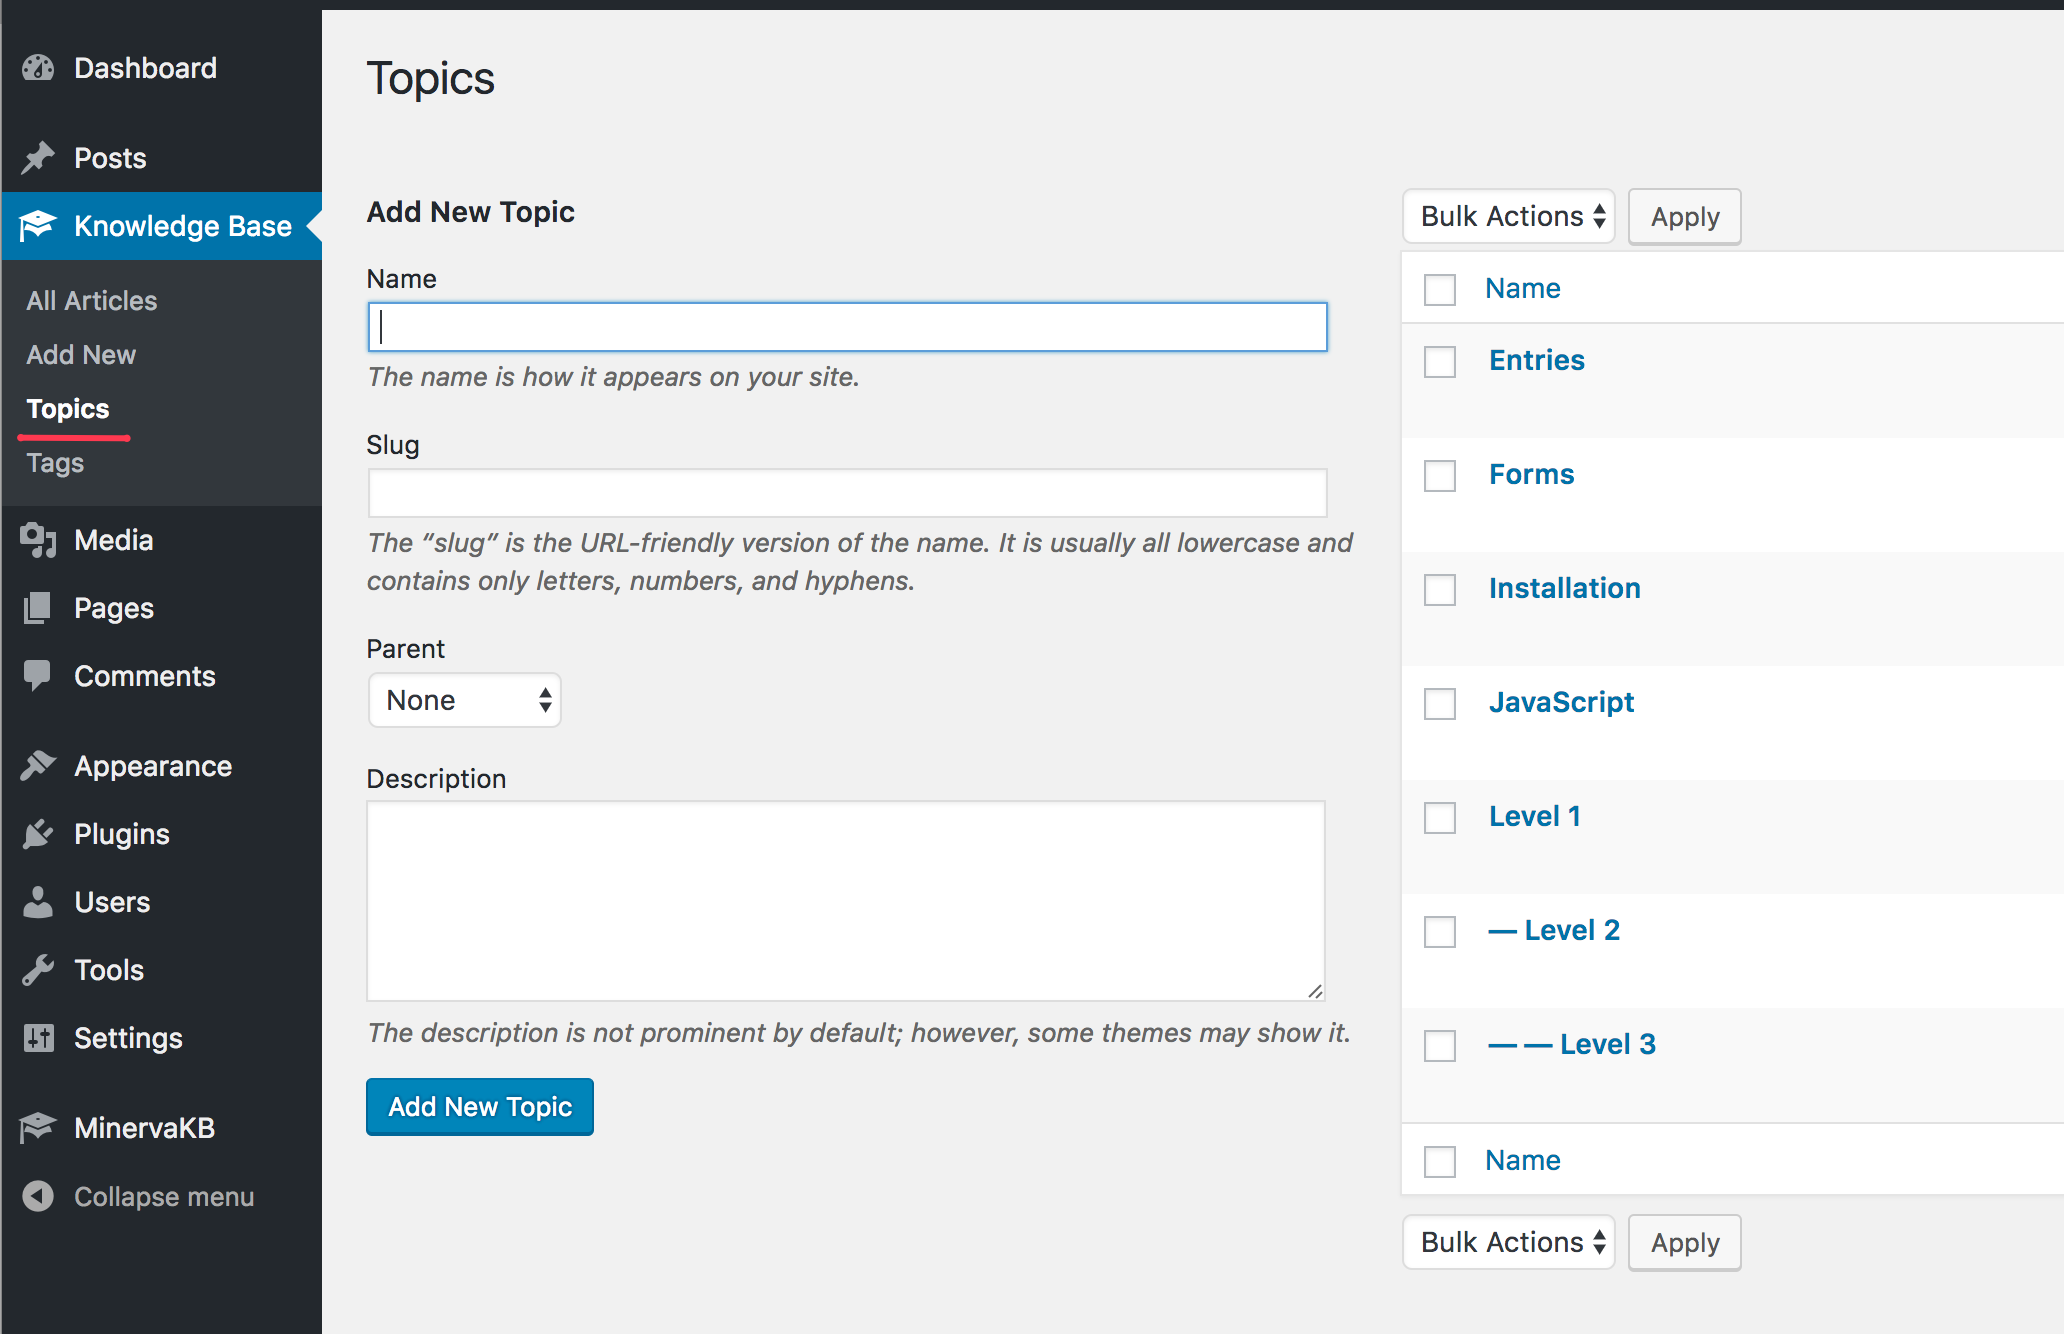Open the Installation topic link

coord(1565,588)
